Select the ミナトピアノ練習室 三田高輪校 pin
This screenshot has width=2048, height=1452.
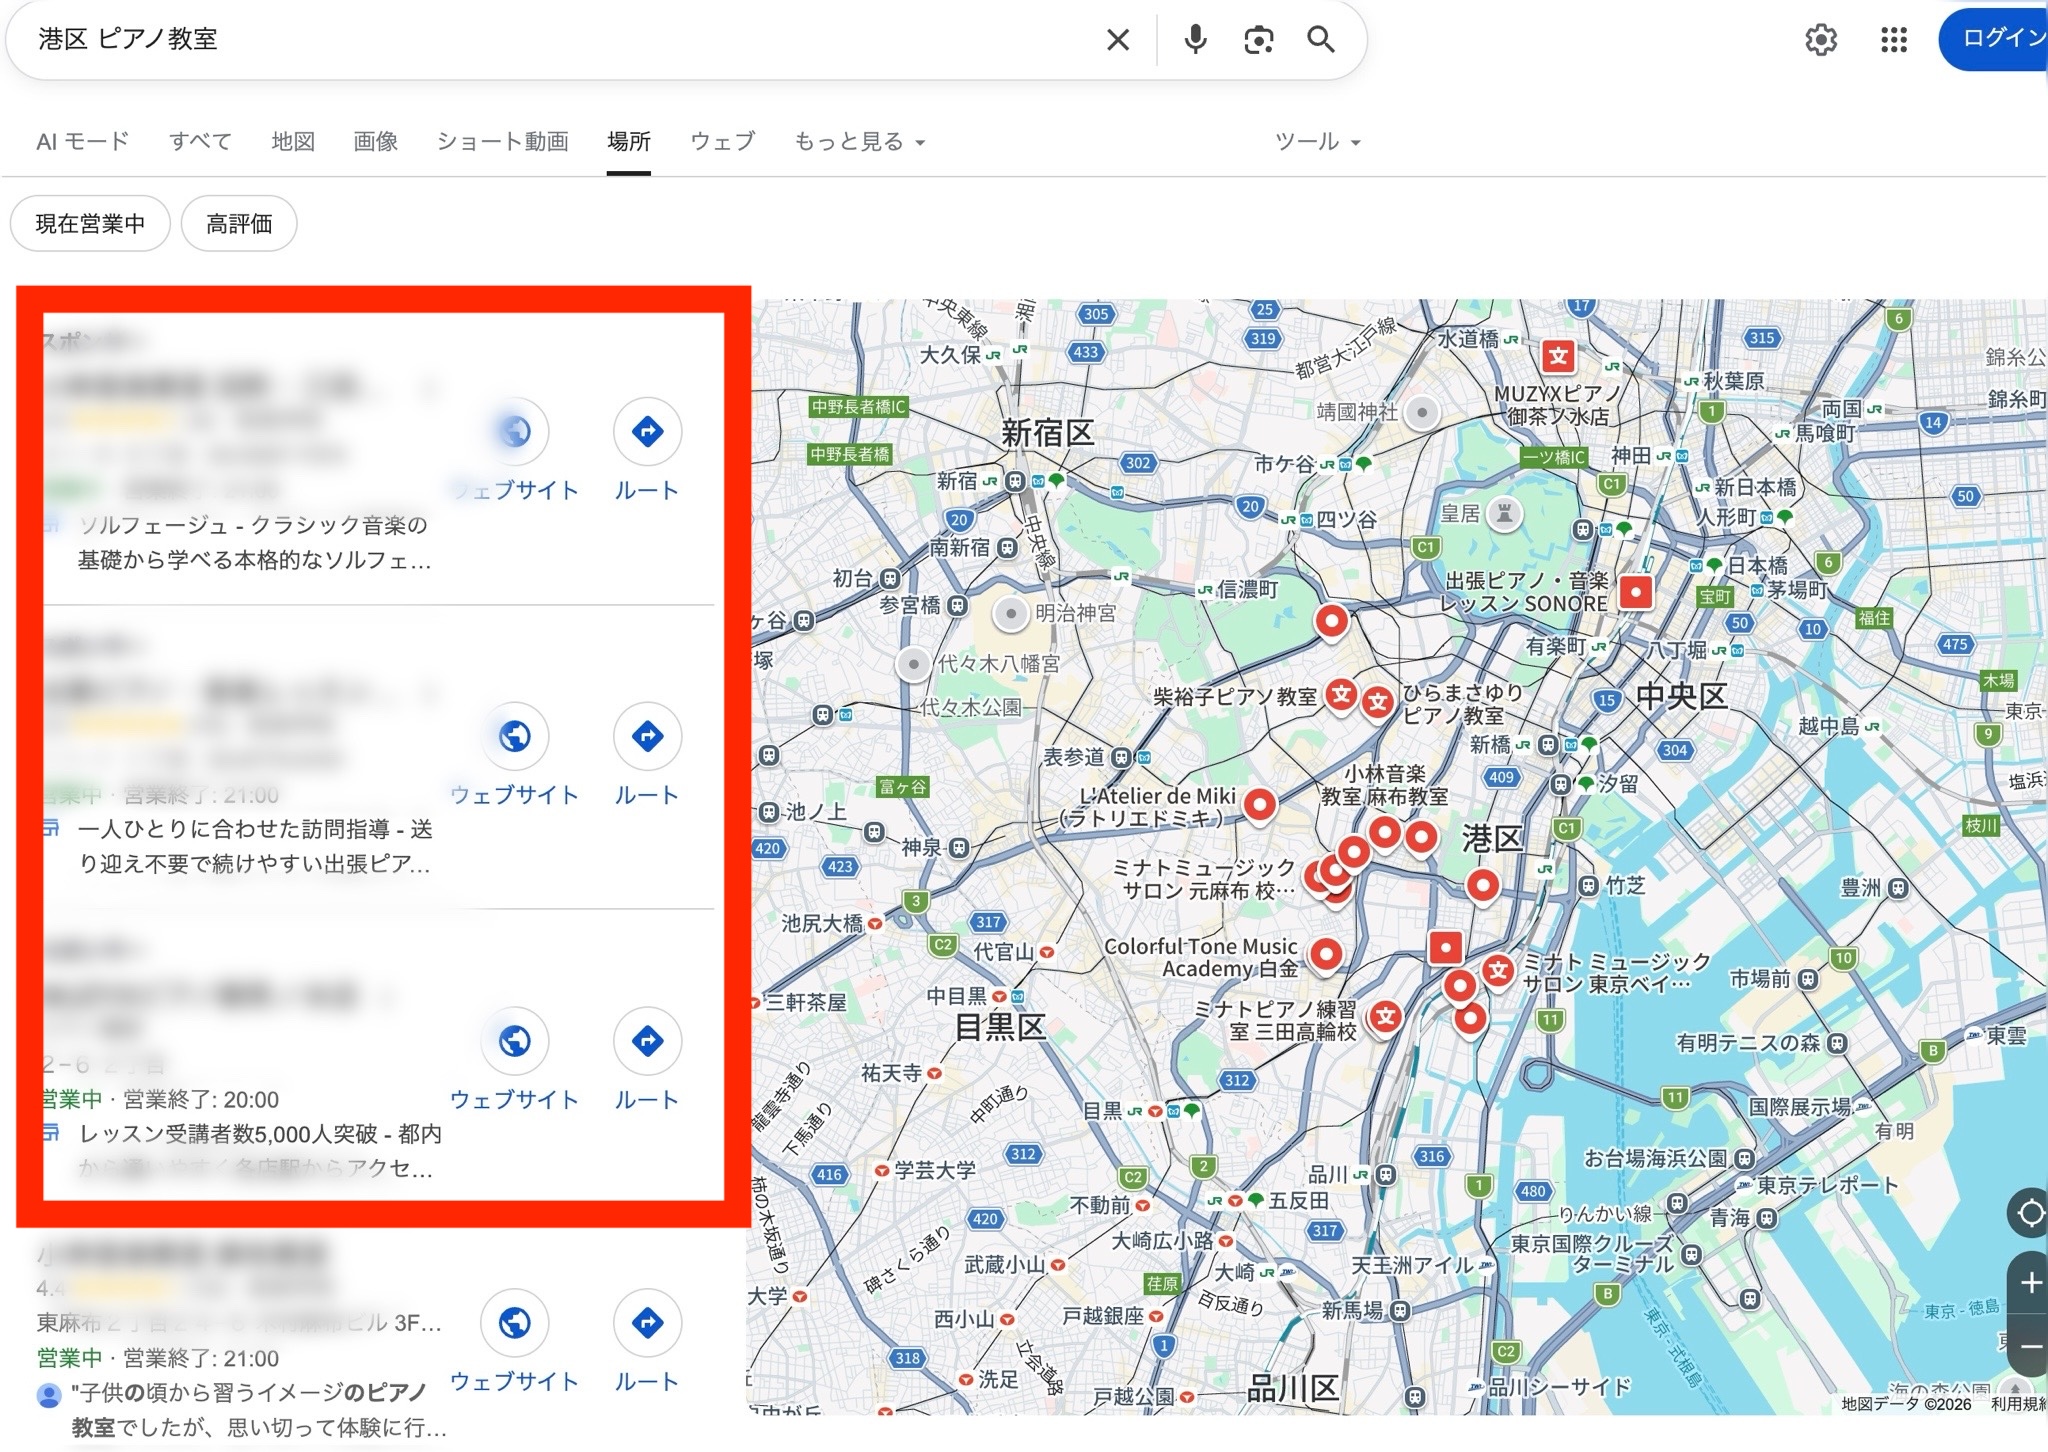(1385, 1018)
